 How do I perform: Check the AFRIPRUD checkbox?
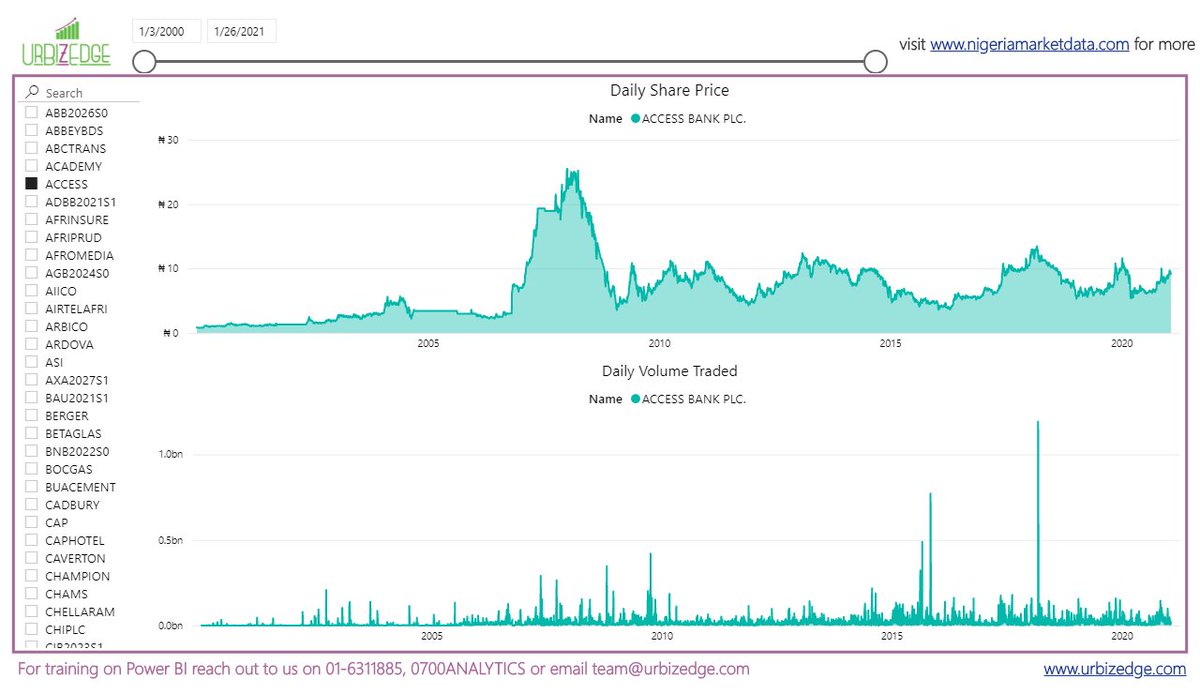31,238
